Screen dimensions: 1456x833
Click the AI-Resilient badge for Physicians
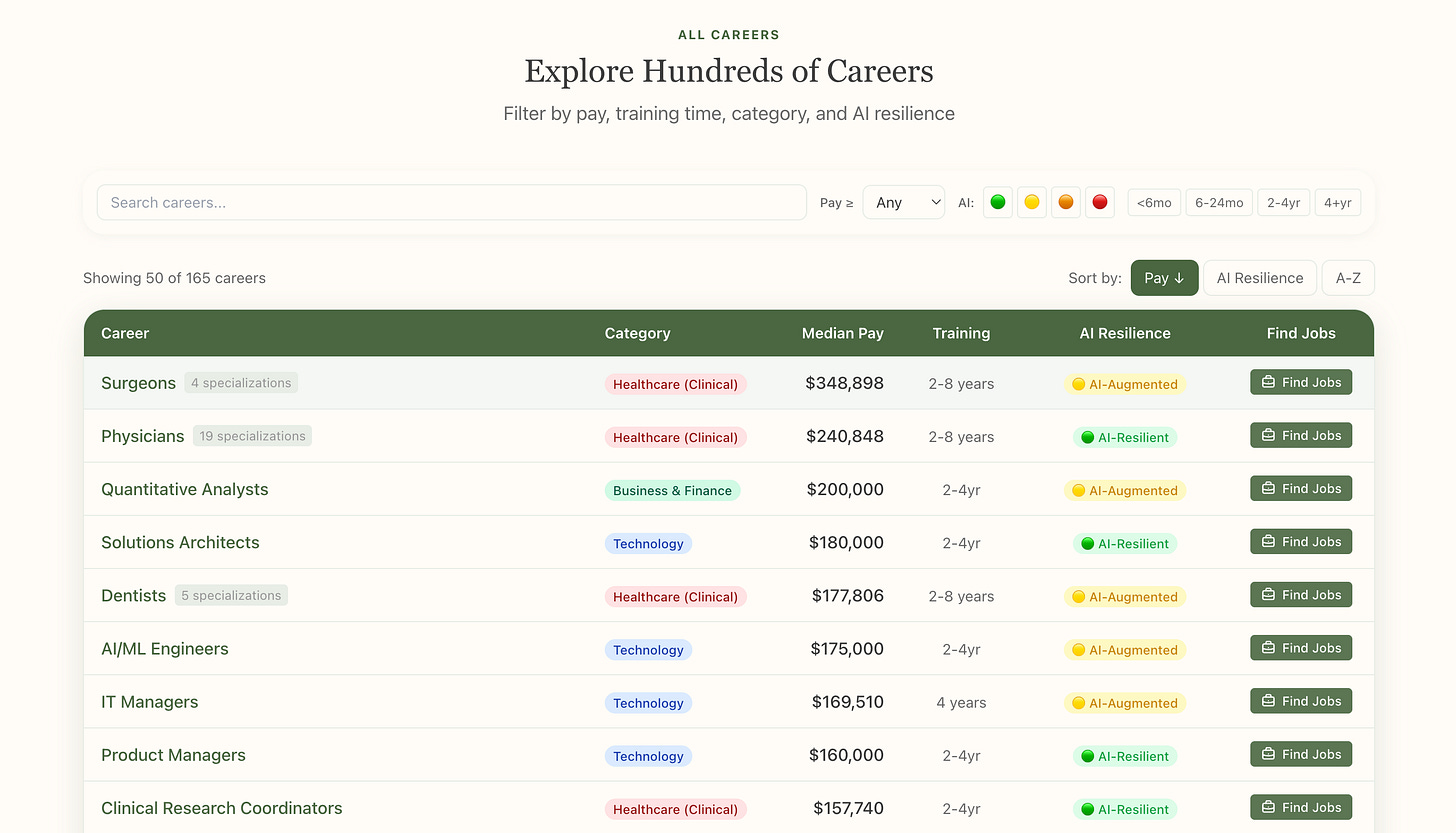[x=1125, y=437]
